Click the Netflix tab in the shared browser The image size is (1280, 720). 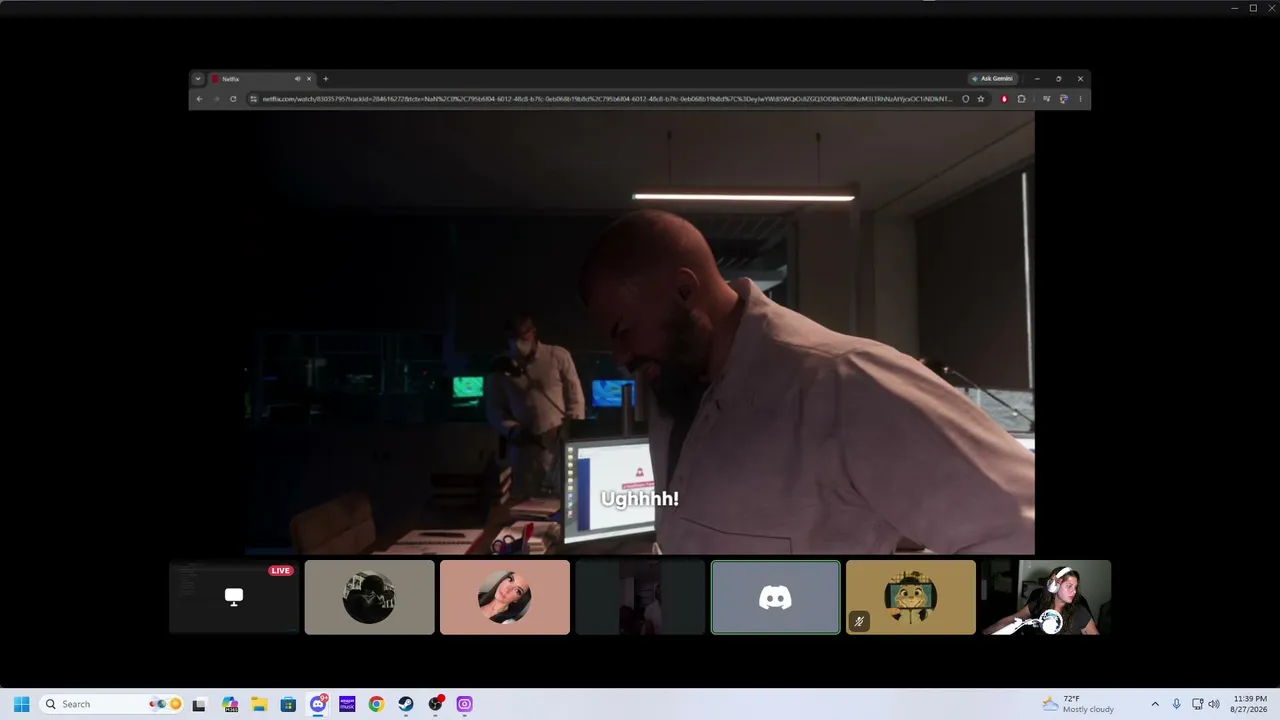click(262, 79)
